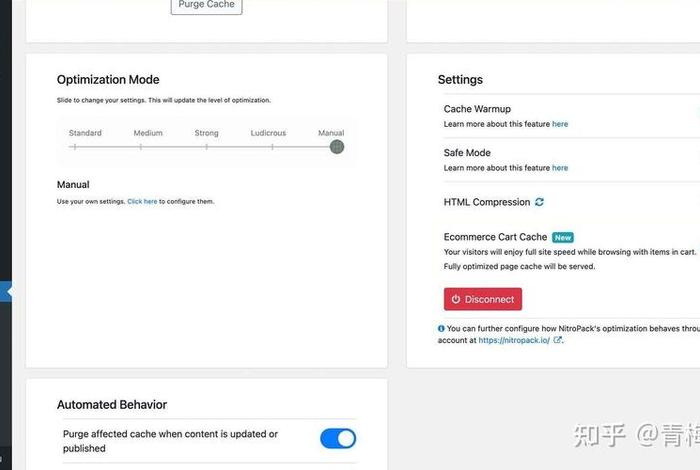Set optimization slider to Ludicrous

coord(272,146)
